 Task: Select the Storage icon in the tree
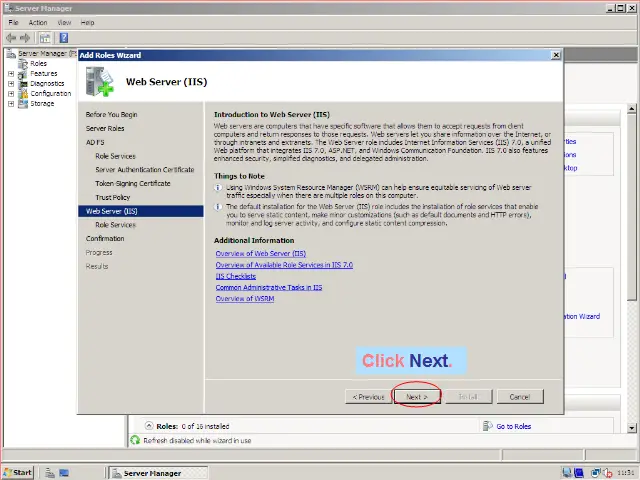tap(23, 104)
